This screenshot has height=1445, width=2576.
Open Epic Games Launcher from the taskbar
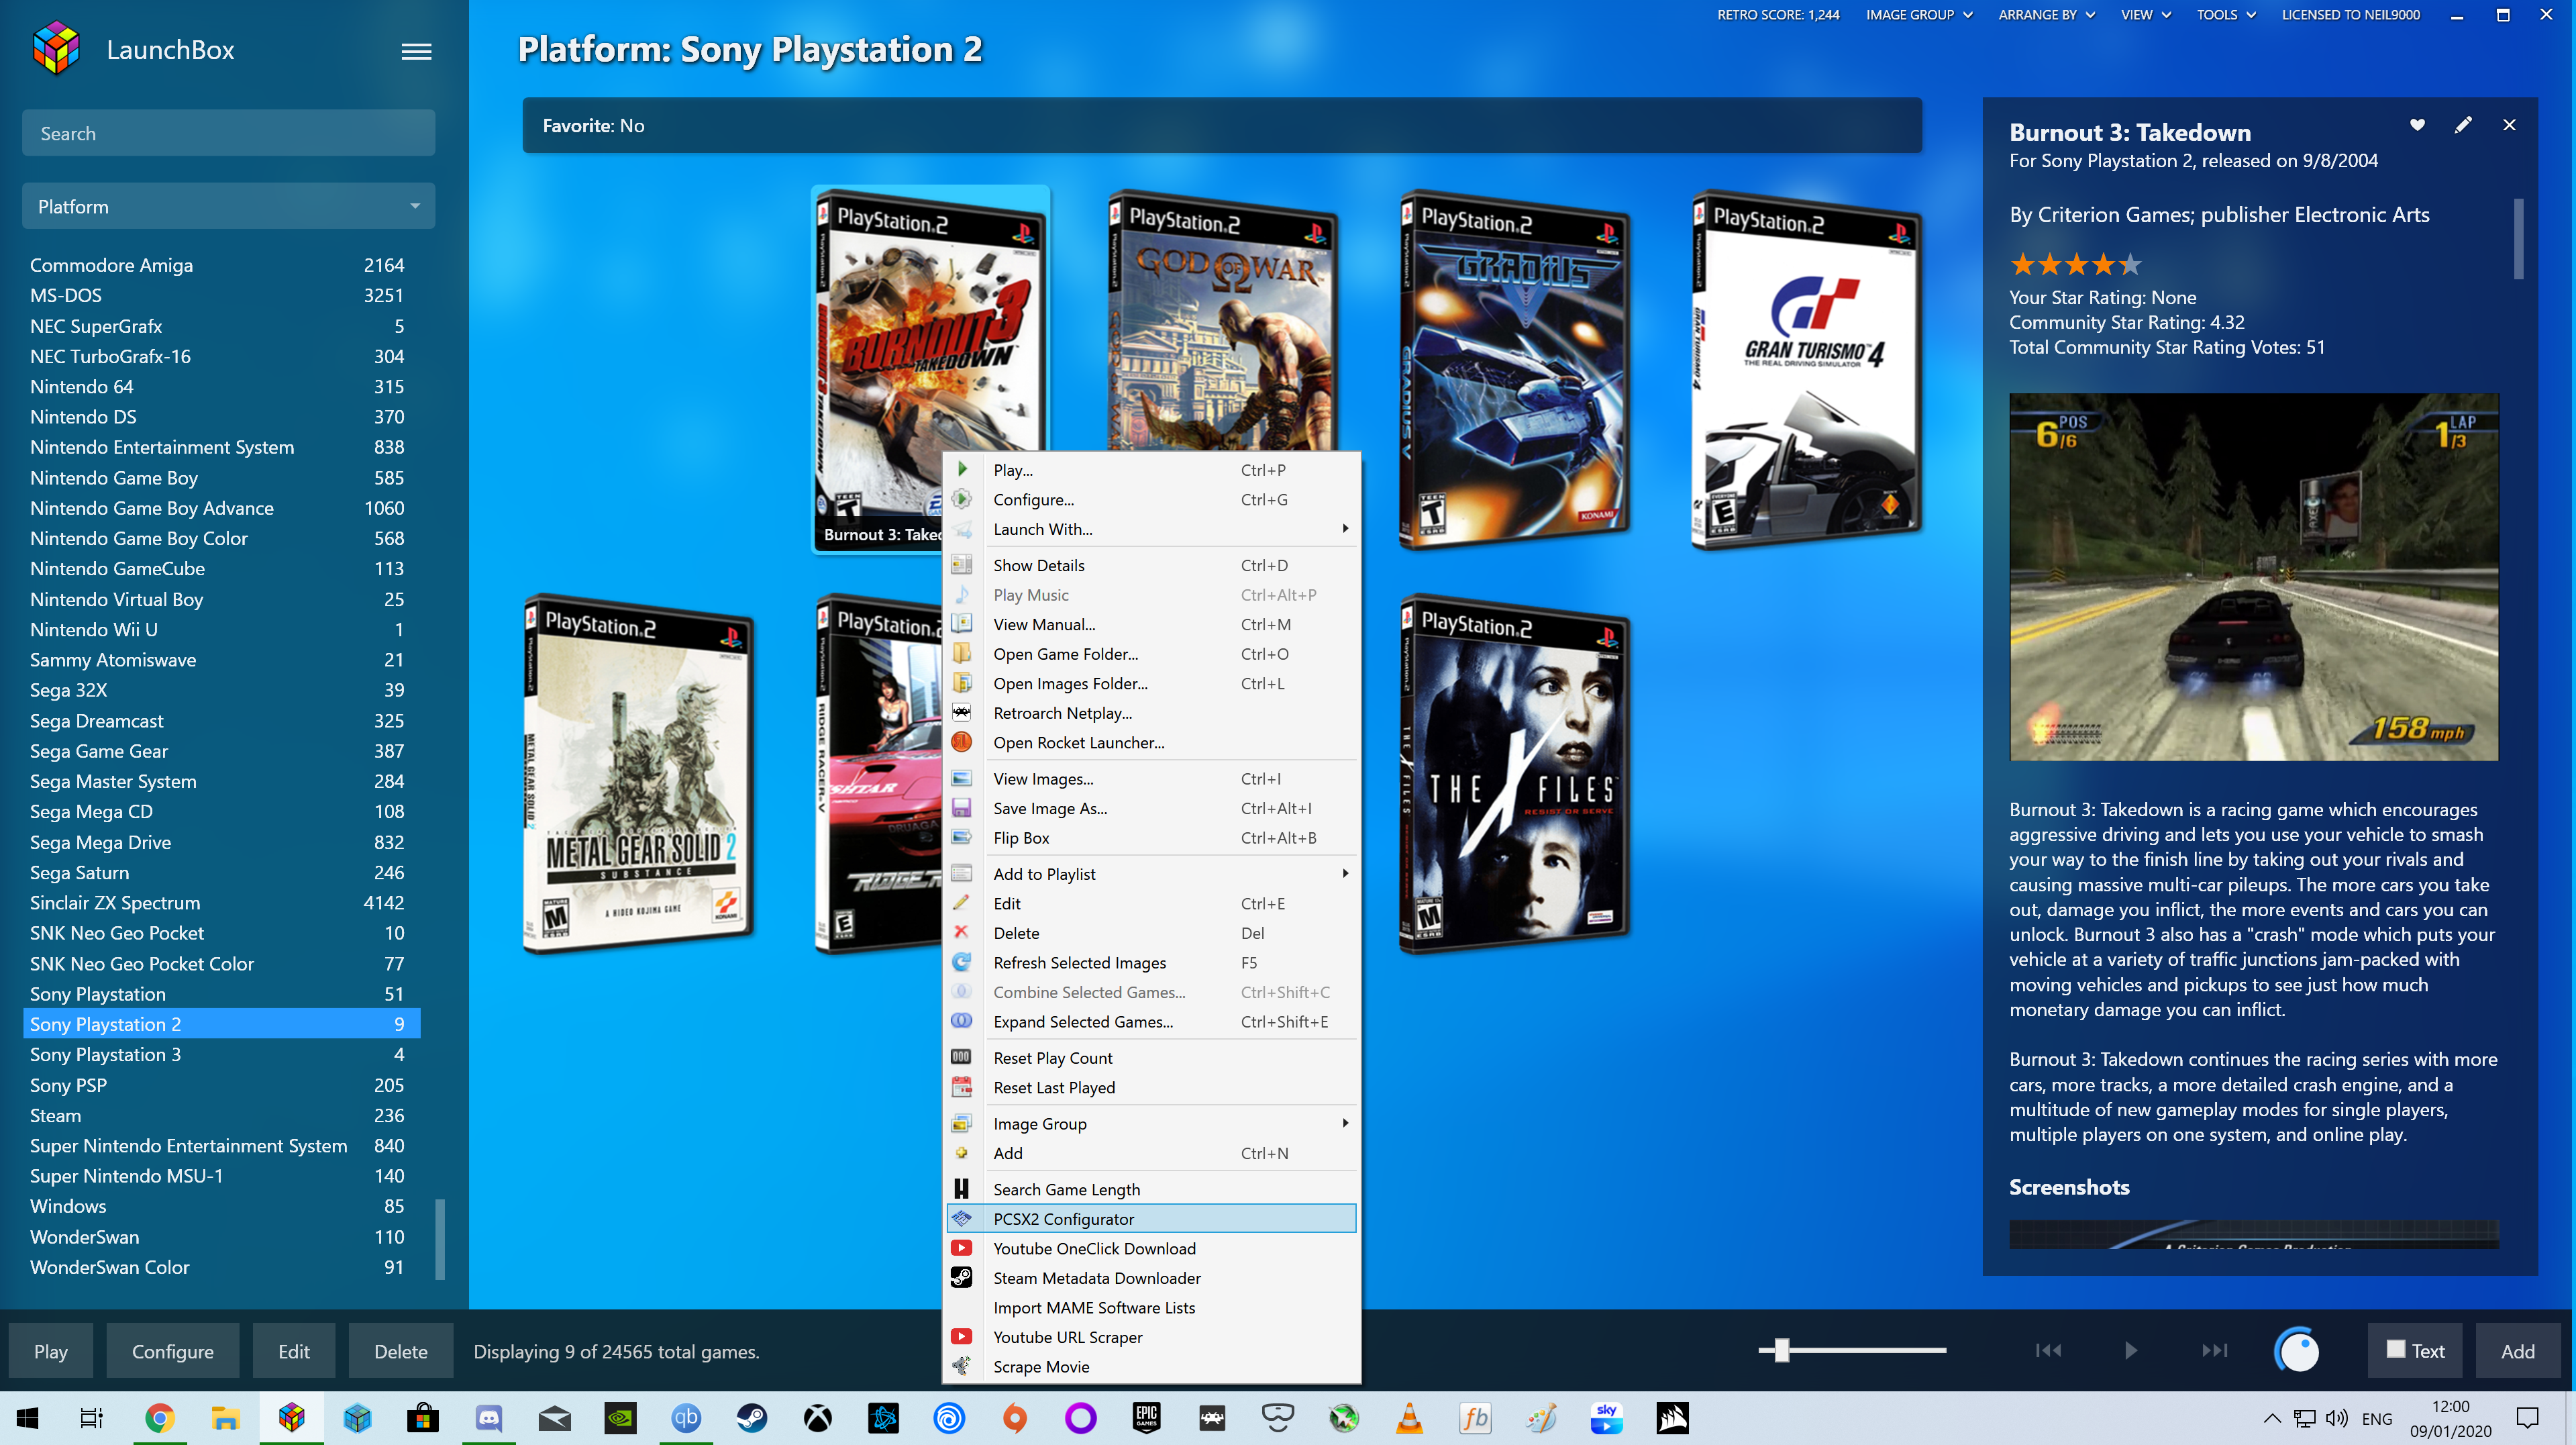1146,1418
